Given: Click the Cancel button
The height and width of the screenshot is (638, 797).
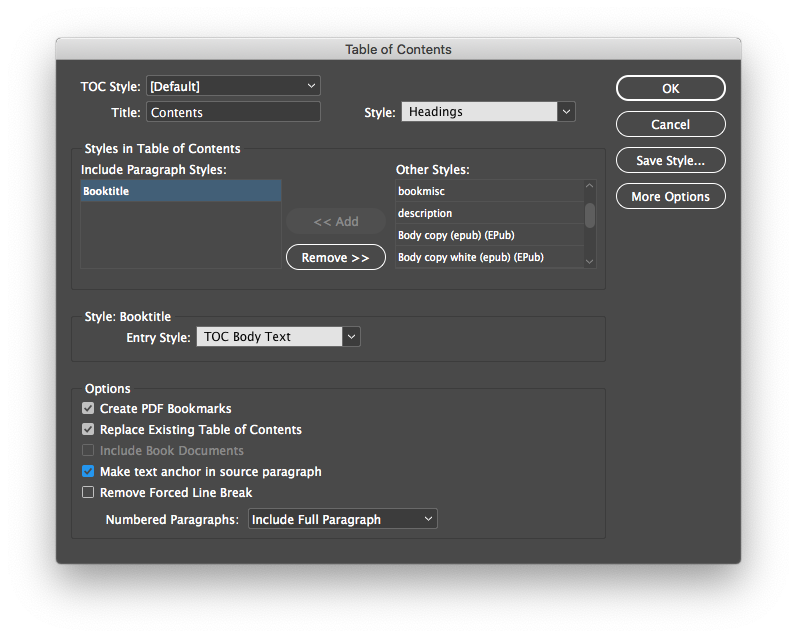Looking at the screenshot, I should tap(670, 124).
